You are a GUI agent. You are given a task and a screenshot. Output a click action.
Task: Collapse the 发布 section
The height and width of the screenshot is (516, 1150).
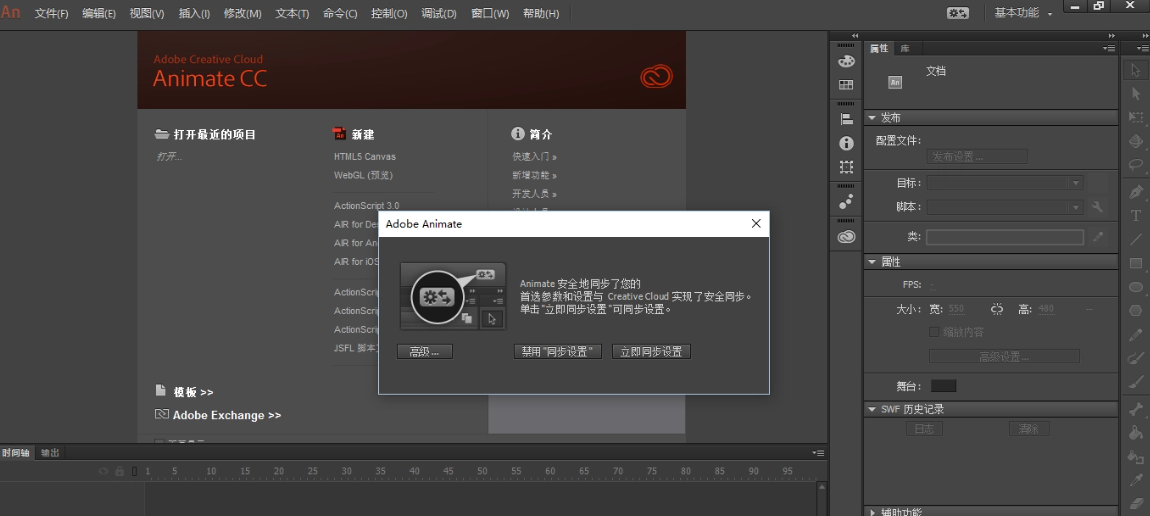pos(872,118)
